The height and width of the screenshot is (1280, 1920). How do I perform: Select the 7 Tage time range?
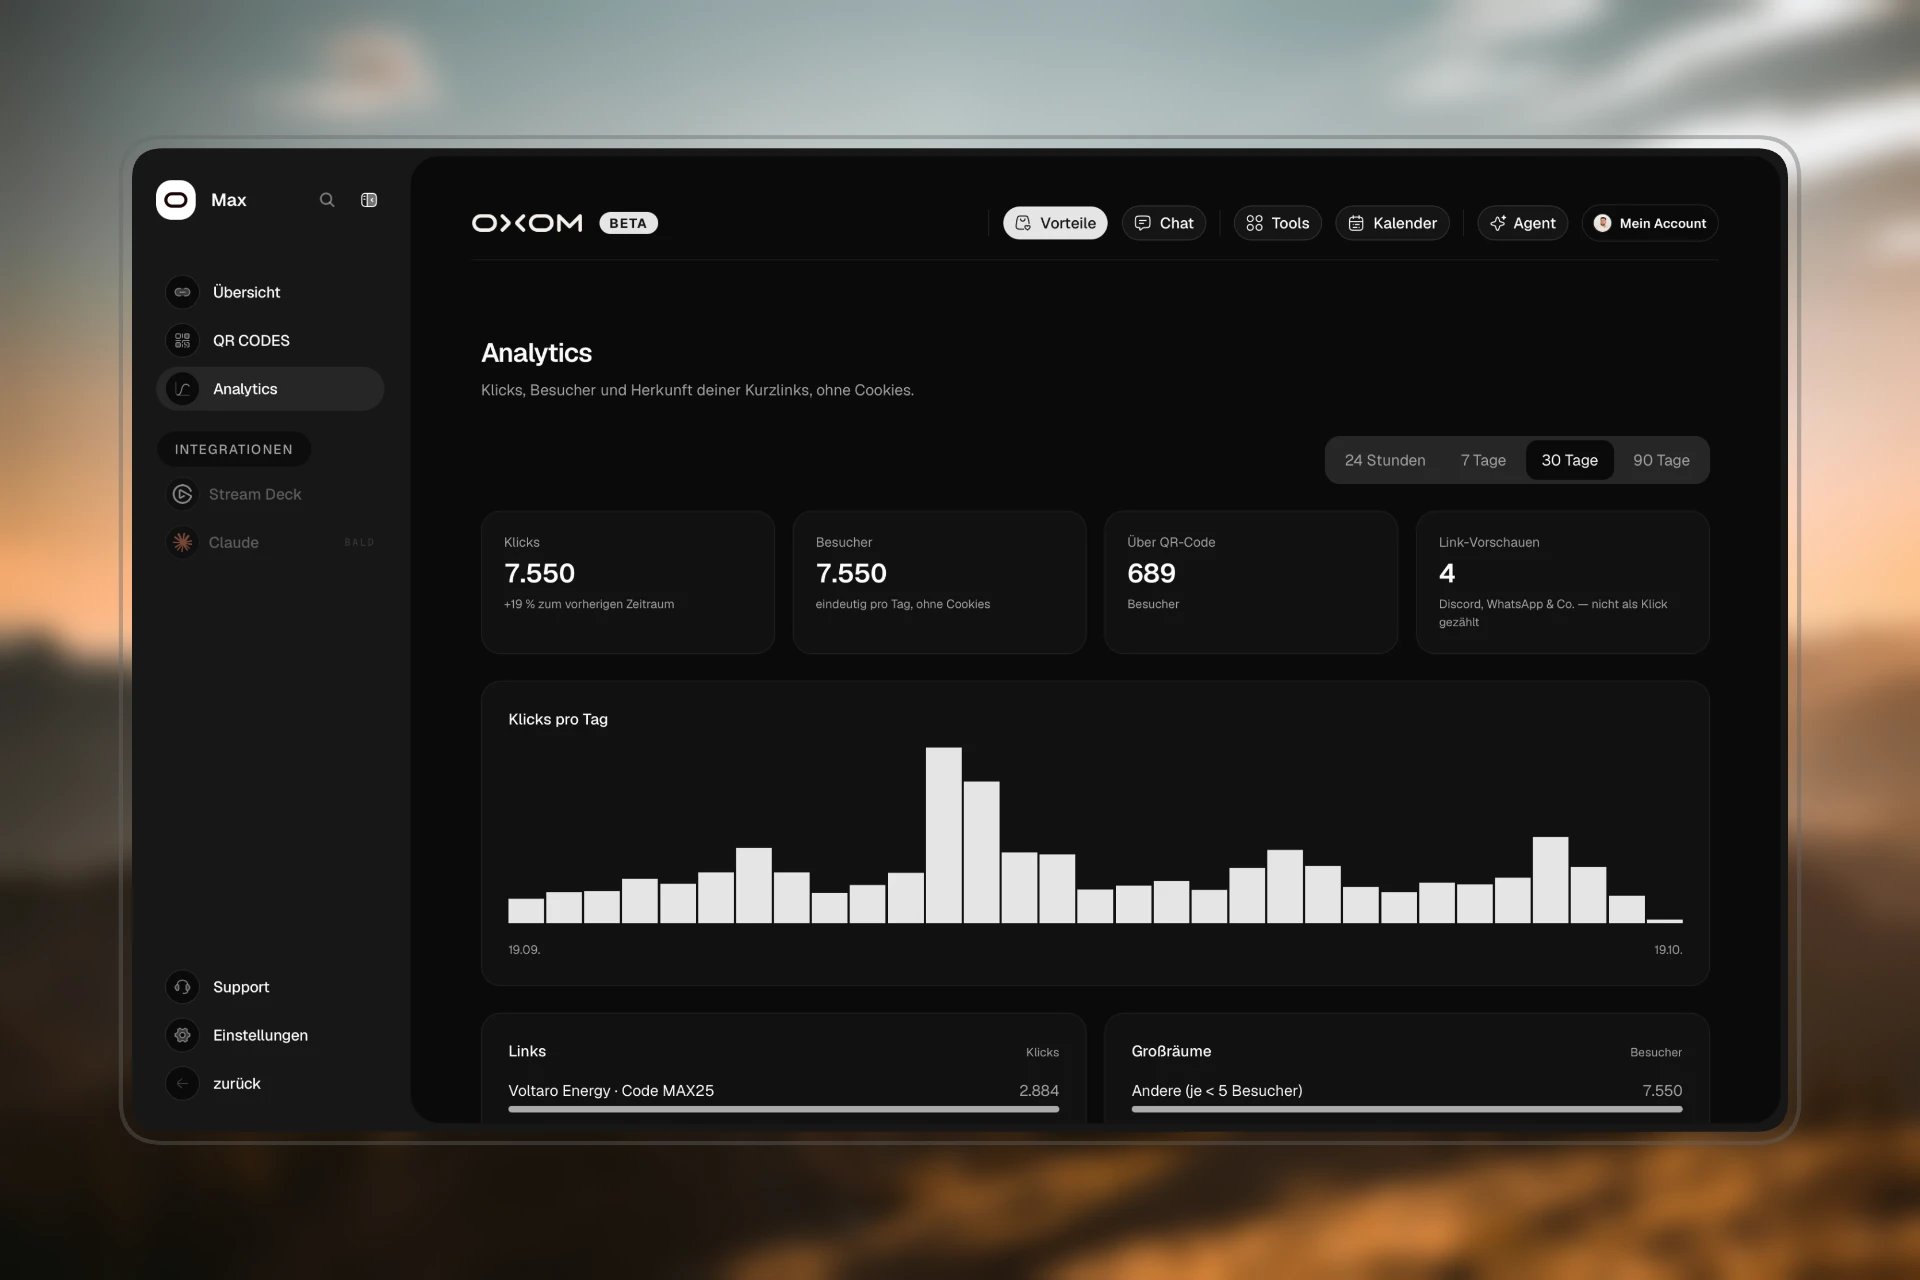tap(1483, 460)
